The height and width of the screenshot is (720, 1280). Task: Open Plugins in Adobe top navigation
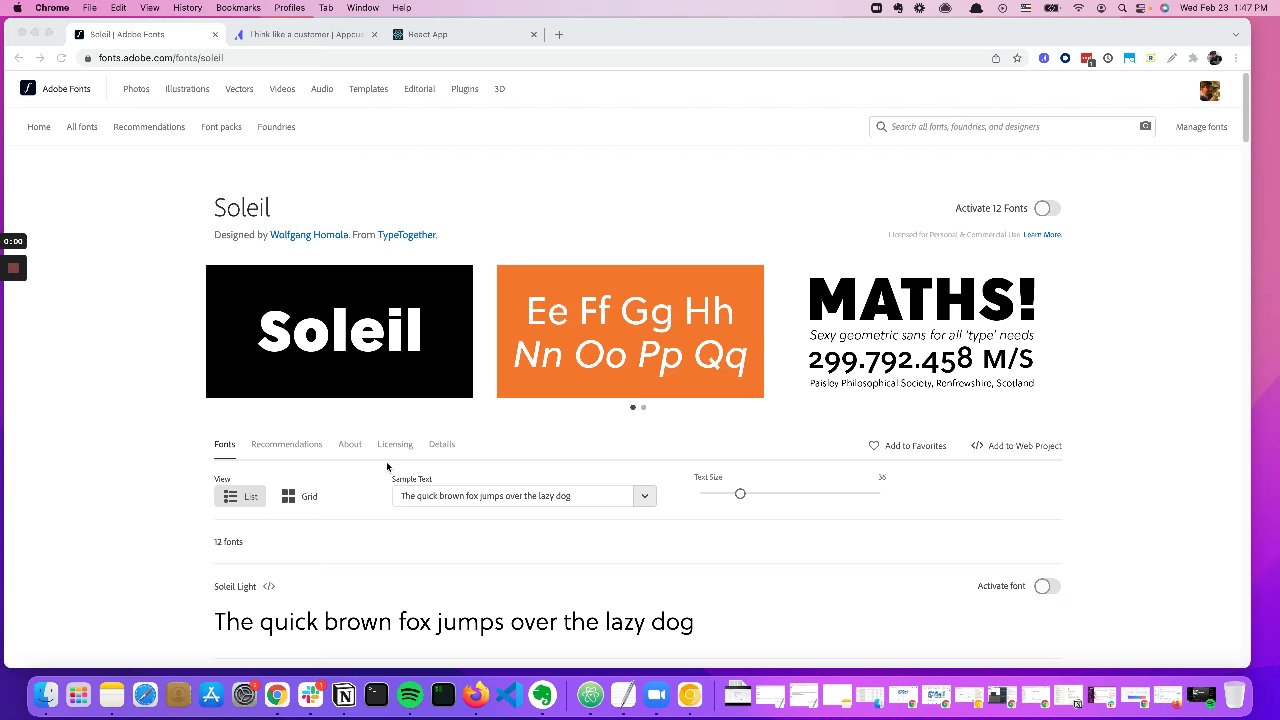(464, 89)
